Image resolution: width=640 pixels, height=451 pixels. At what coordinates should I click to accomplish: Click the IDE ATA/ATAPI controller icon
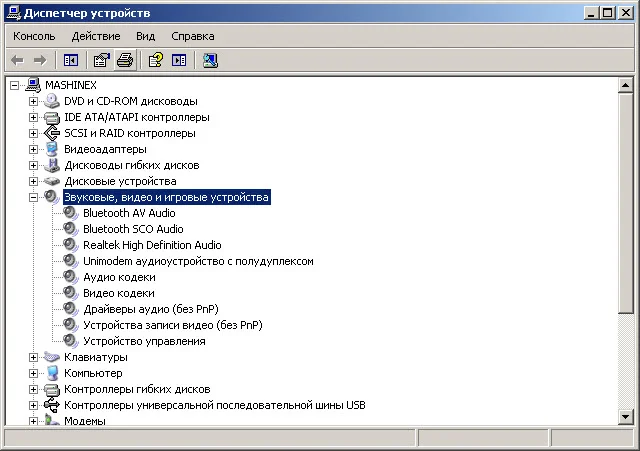click(x=52, y=117)
